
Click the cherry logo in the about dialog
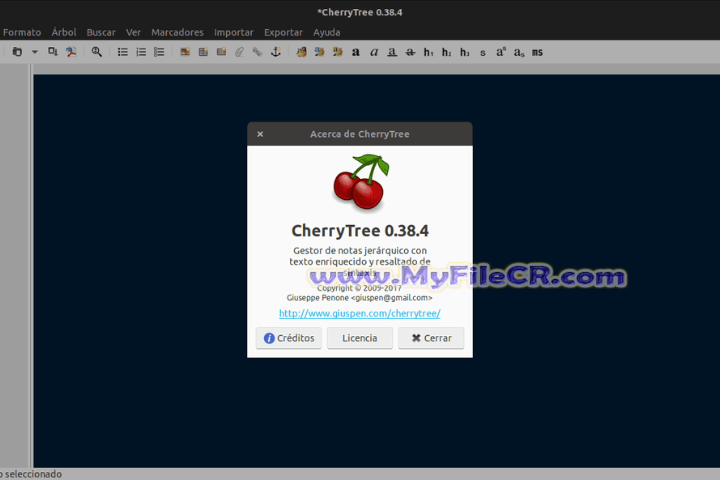(x=361, y=182)
